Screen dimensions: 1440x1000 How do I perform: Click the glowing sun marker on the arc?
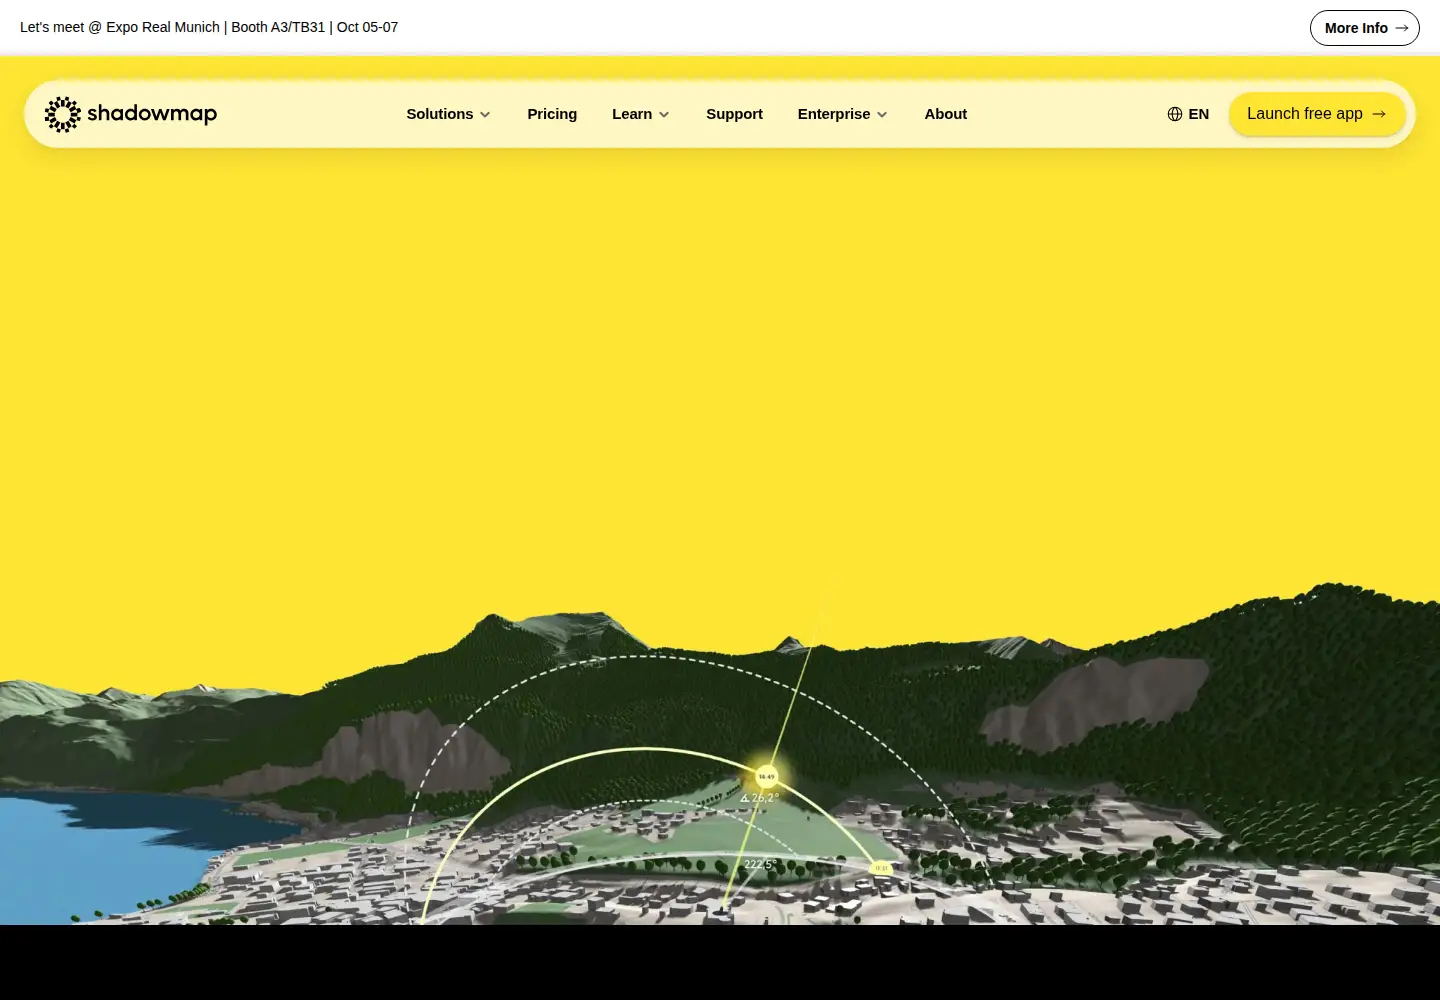pyautogui.click(x=766, y=776)
